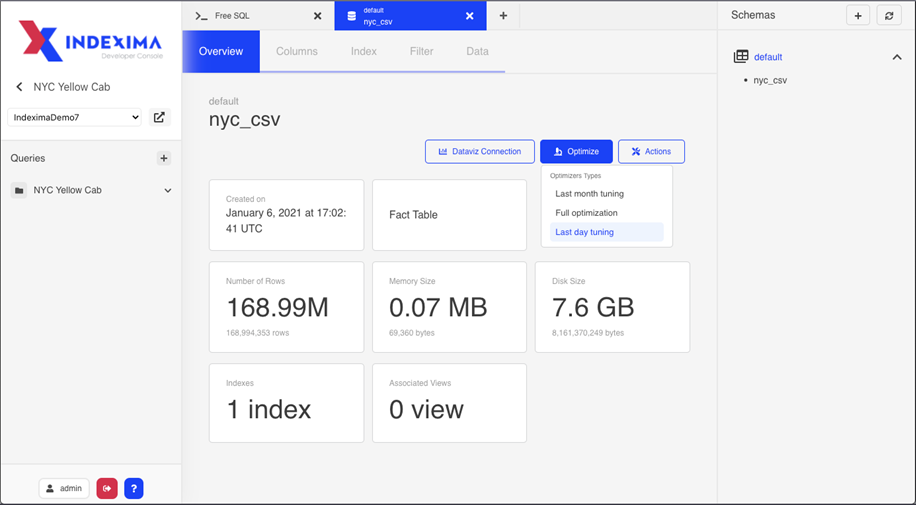This screenshot has width=916, height=505.
Task: Switch to the Columns tab
Action: [297, 51]
